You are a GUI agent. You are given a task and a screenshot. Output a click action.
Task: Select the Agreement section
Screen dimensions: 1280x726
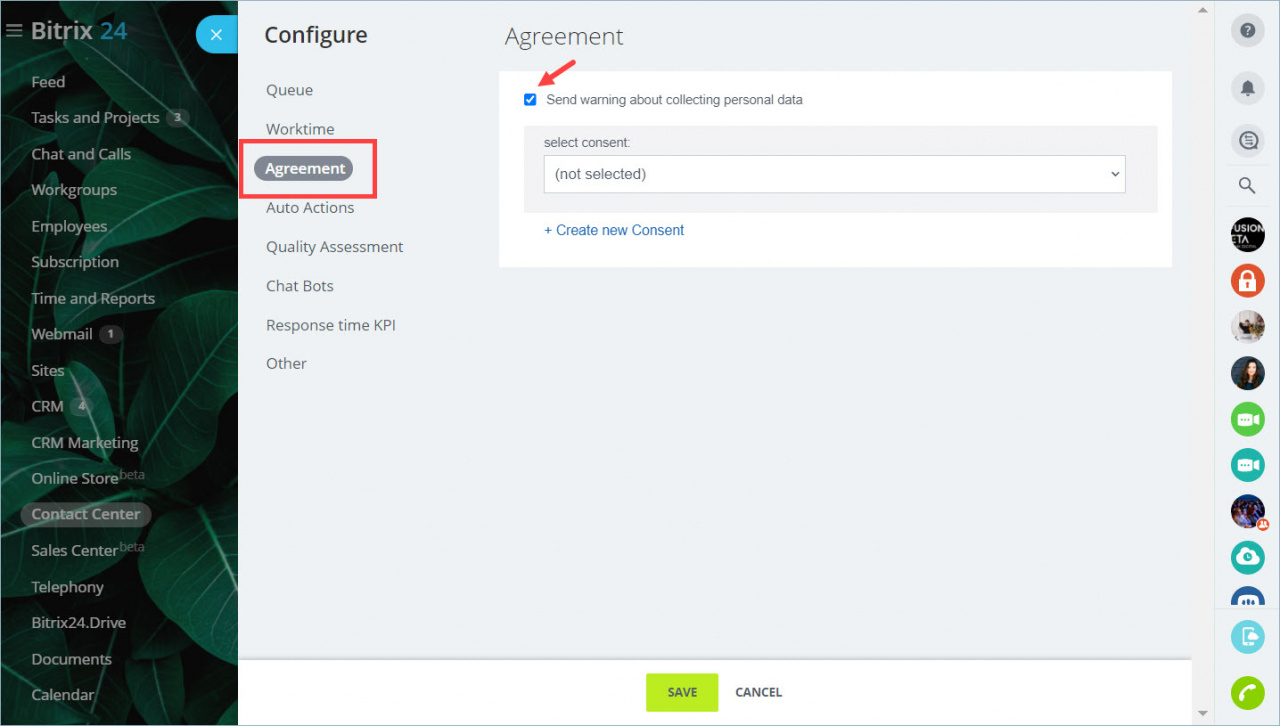click(304, 168)
